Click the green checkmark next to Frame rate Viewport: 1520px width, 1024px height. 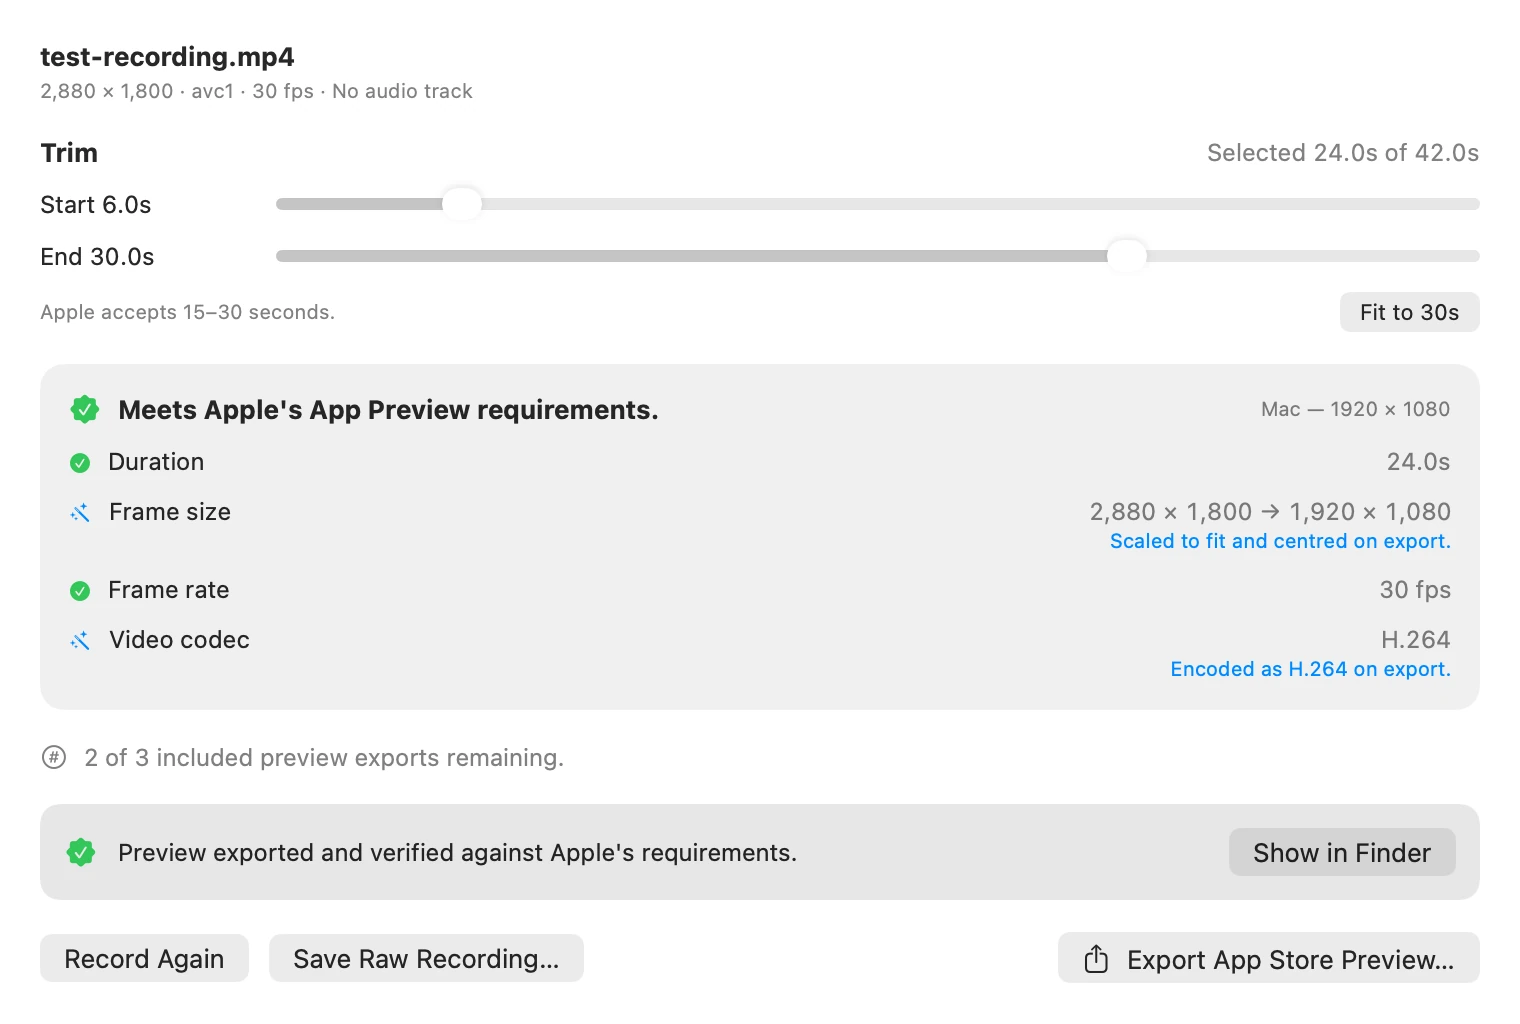pos(80,591)
